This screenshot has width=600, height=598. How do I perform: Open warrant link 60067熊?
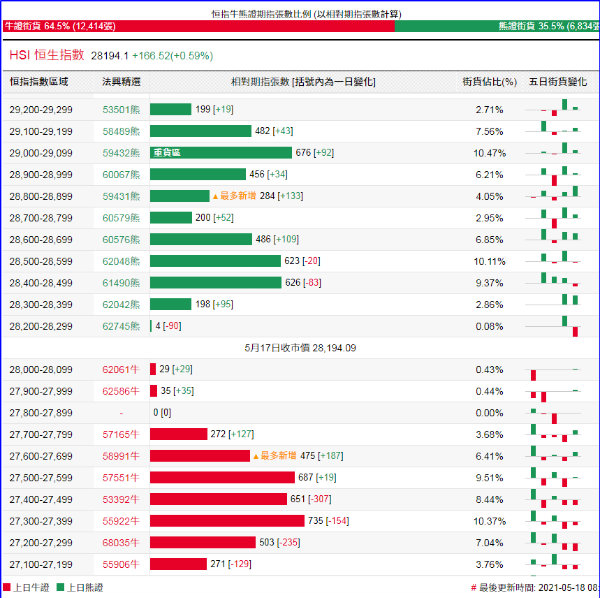[121, 175]
